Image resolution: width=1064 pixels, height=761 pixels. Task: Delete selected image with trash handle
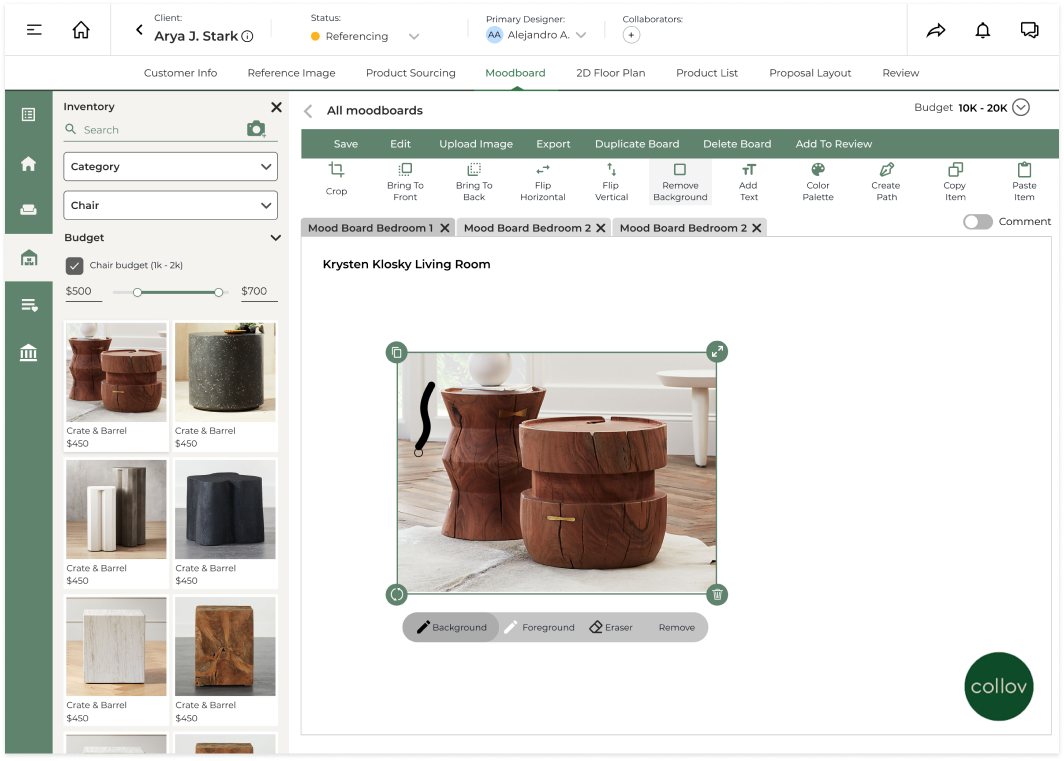[x=717, y=595]
